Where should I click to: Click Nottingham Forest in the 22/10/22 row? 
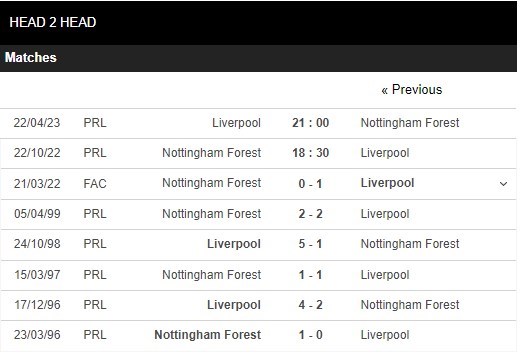click(212, 153)
